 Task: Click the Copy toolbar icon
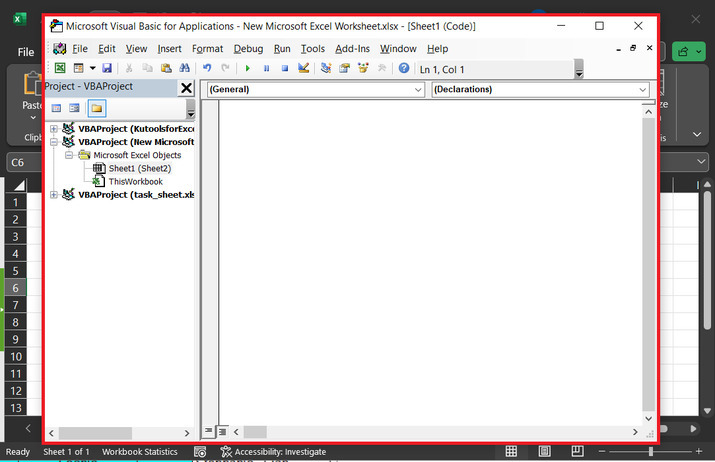(147, 68)
